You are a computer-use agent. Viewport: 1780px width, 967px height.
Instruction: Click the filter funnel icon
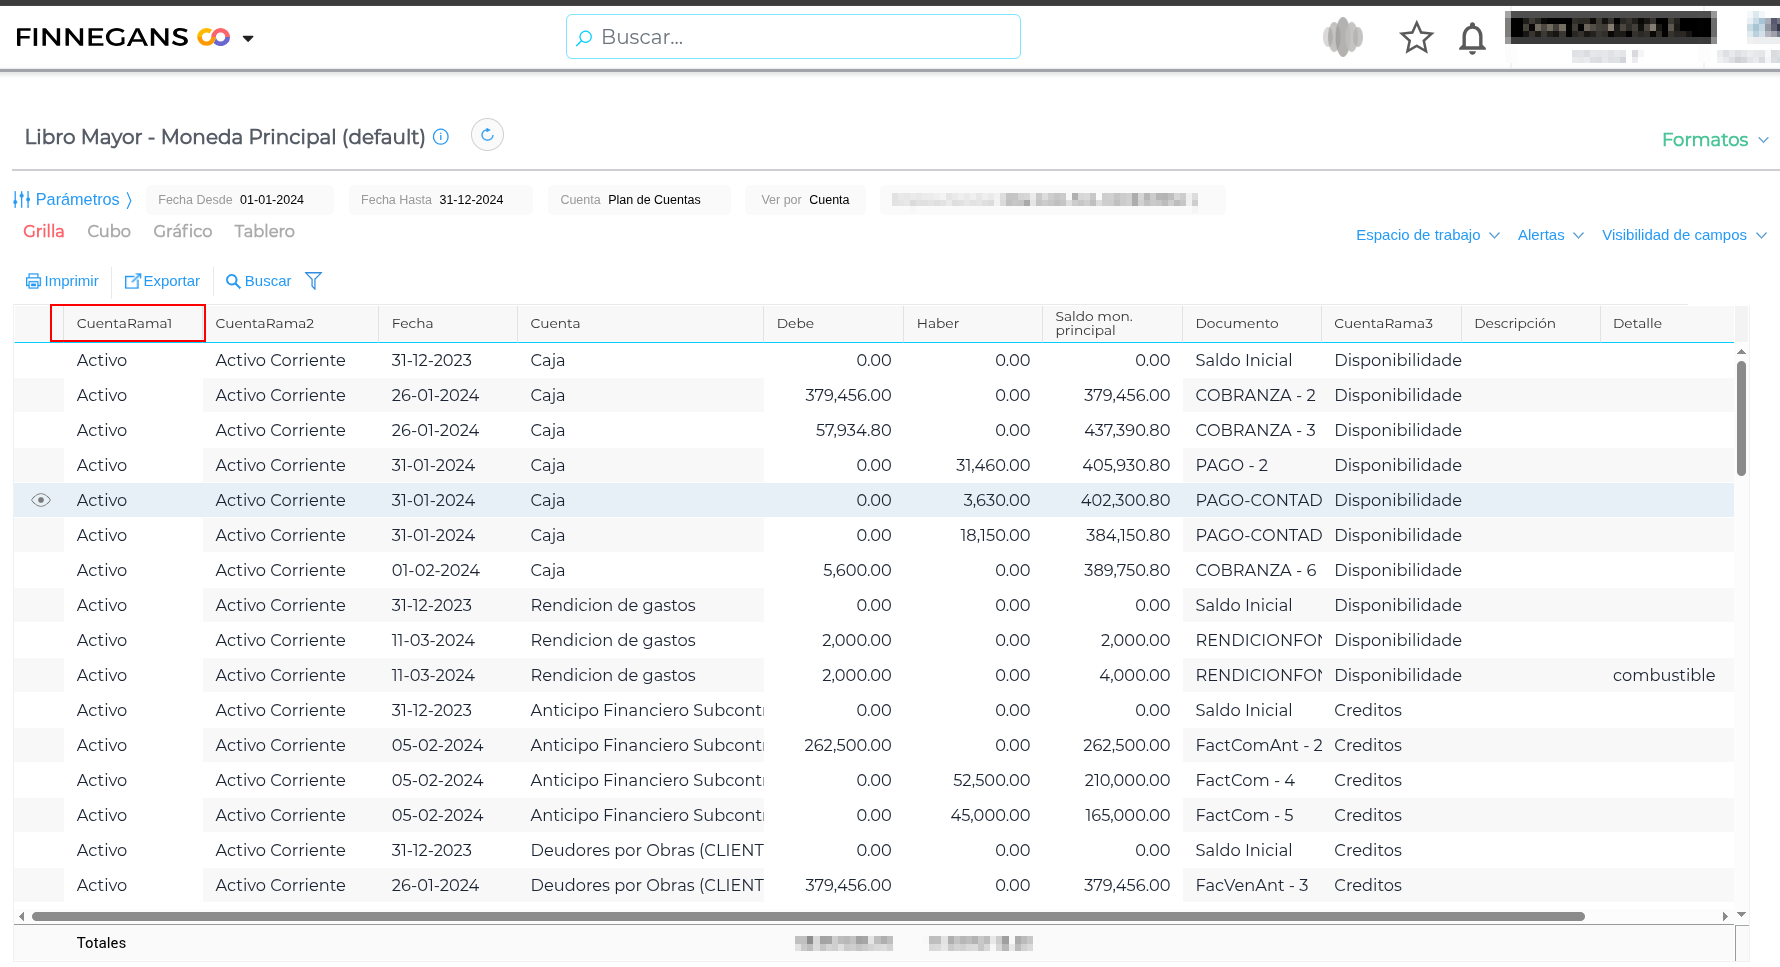tap(314, 281)
